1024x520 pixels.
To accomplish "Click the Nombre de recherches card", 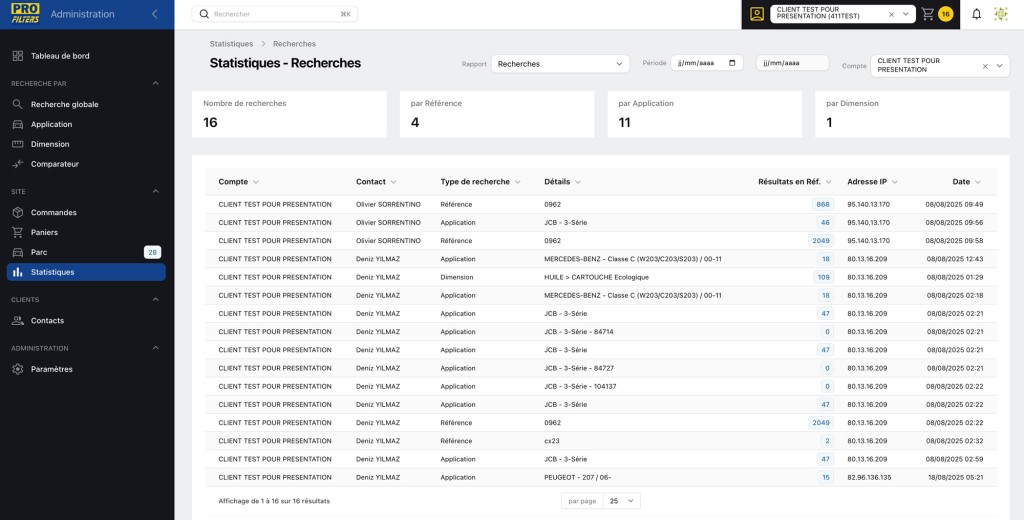I will click(289, 114).
